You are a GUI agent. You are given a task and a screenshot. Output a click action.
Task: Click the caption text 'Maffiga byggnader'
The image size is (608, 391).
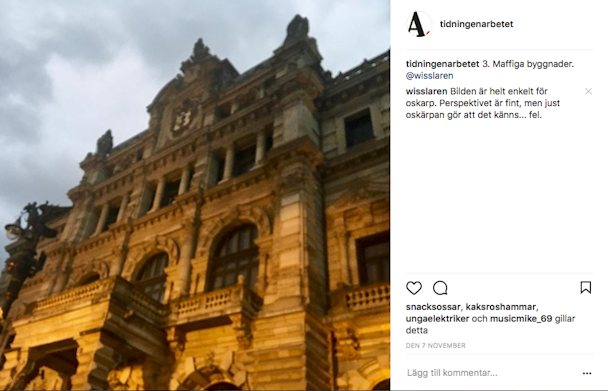(x=532, y=64)
